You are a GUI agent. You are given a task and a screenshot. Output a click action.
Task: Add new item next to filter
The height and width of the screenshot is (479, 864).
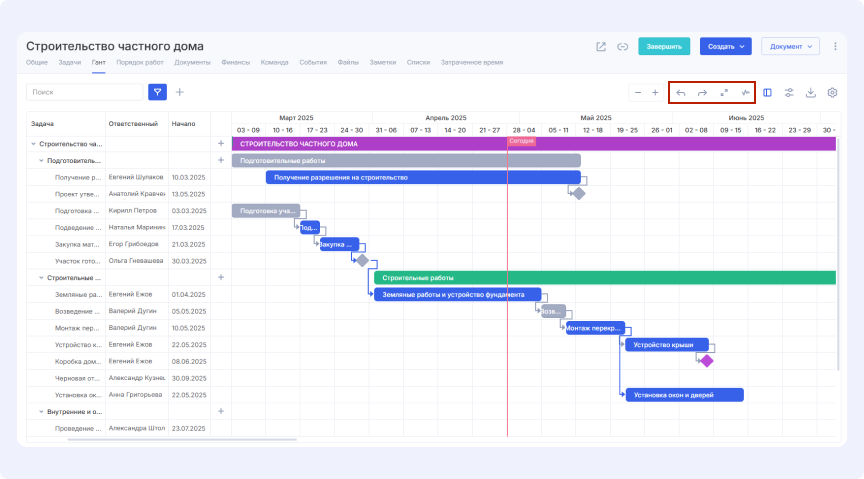click(180, 92)
